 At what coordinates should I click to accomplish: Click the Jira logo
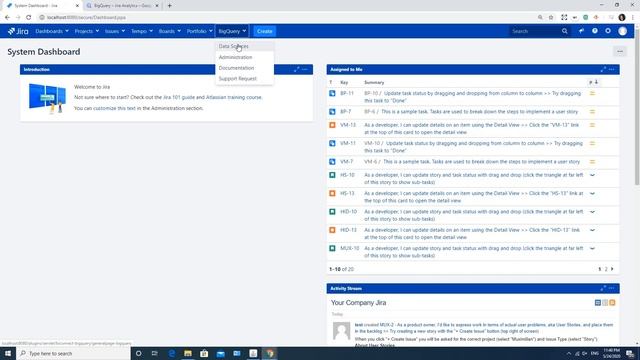coord(18,31)
